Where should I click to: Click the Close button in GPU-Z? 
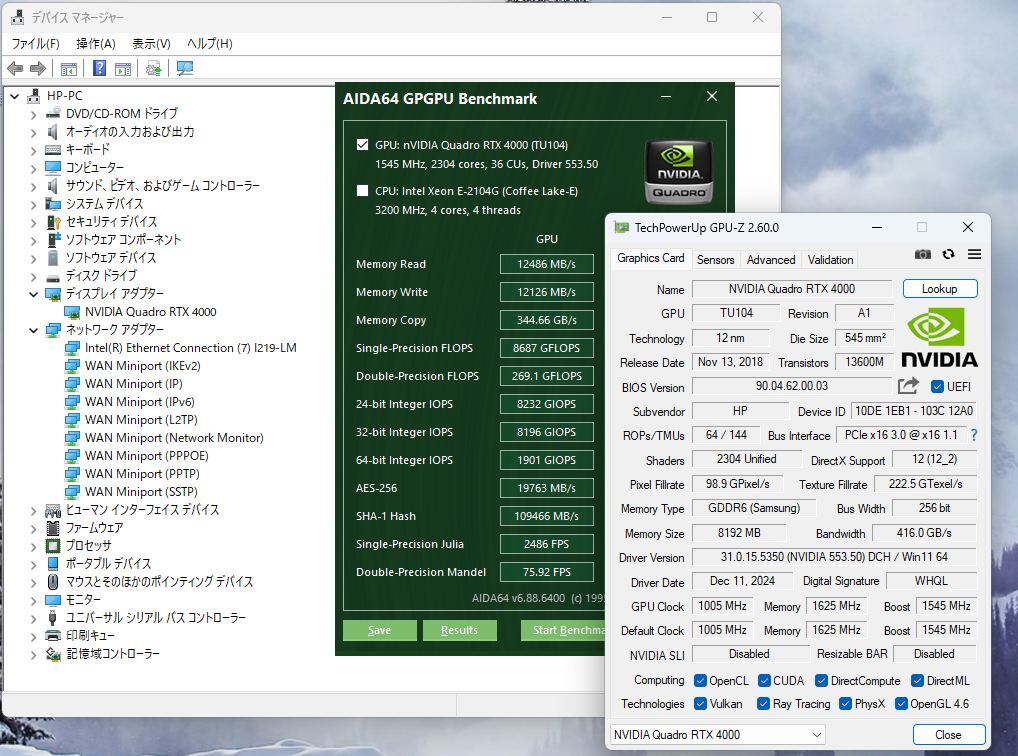click(949, 735)
